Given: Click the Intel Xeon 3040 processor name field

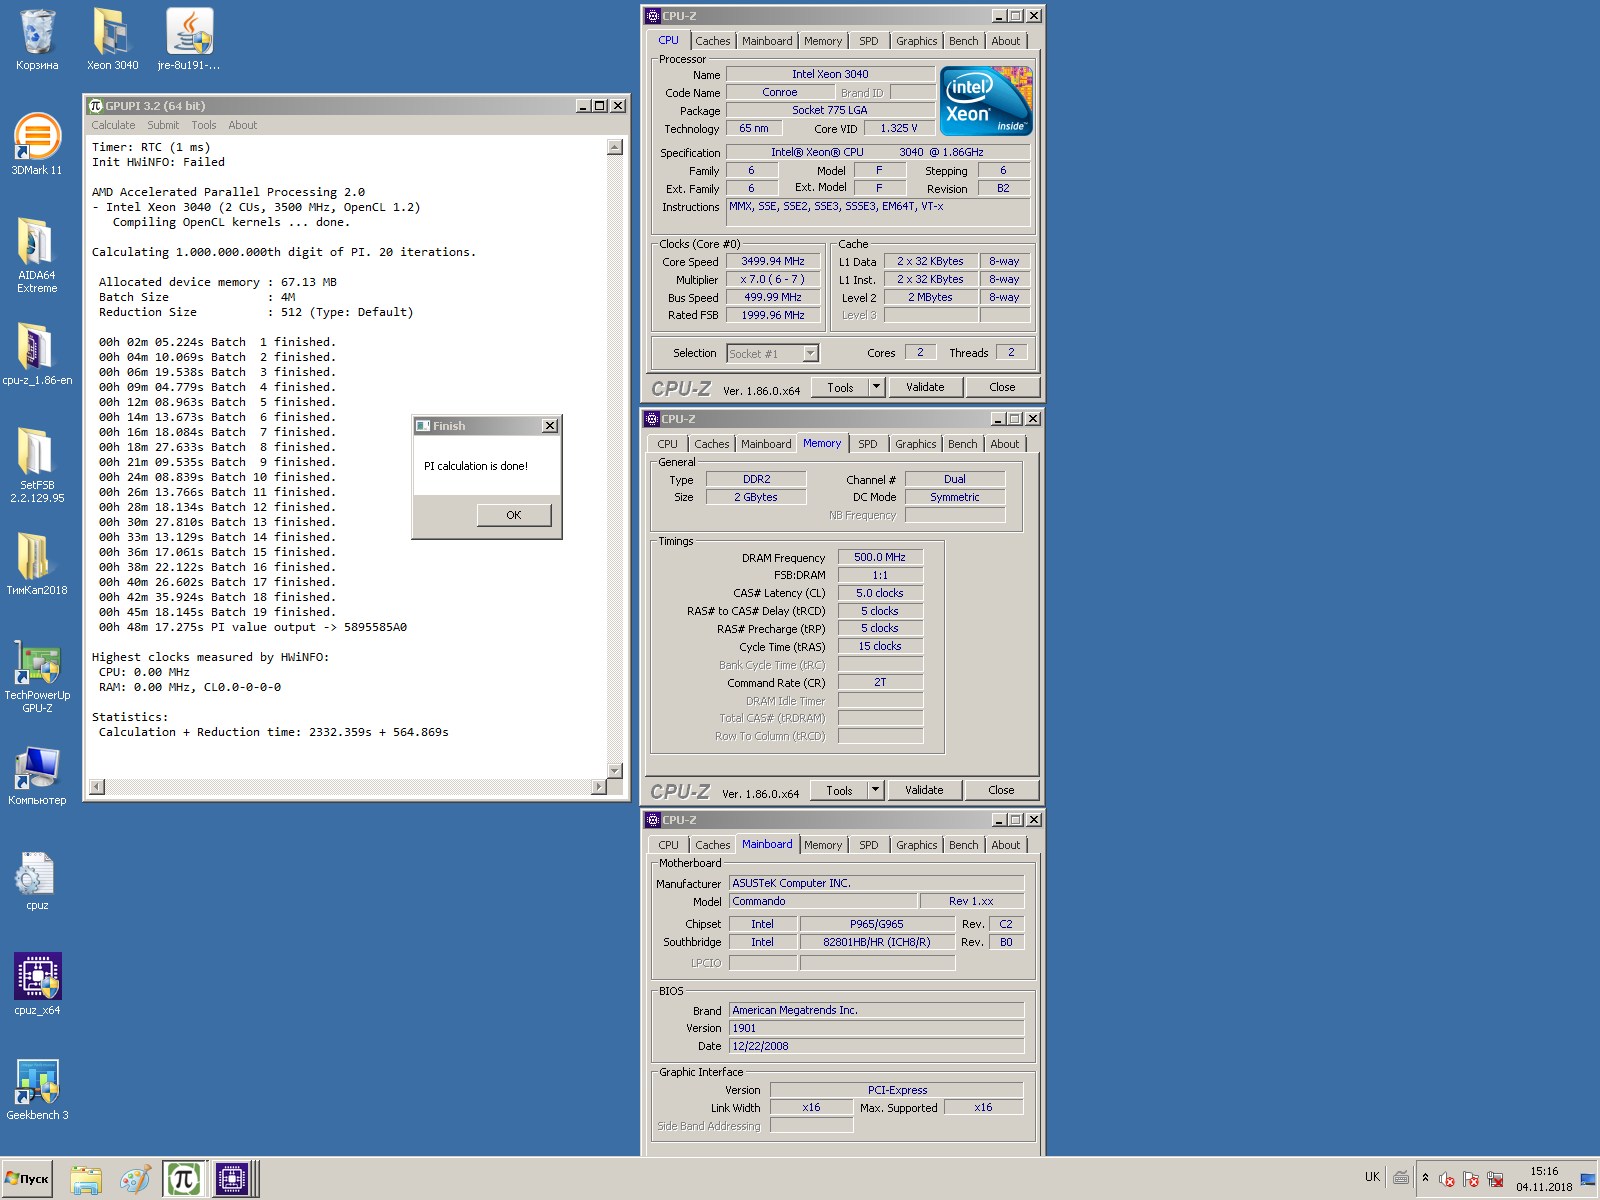Looking at the screenshot, I should pyautogui.click(x=830, y=74).
